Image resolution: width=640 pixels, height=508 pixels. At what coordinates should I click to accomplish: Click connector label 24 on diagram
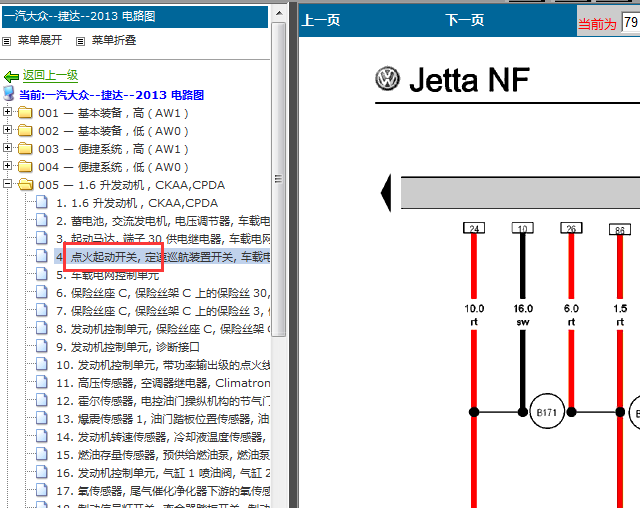pyautogui.click(x=474, y=228)
